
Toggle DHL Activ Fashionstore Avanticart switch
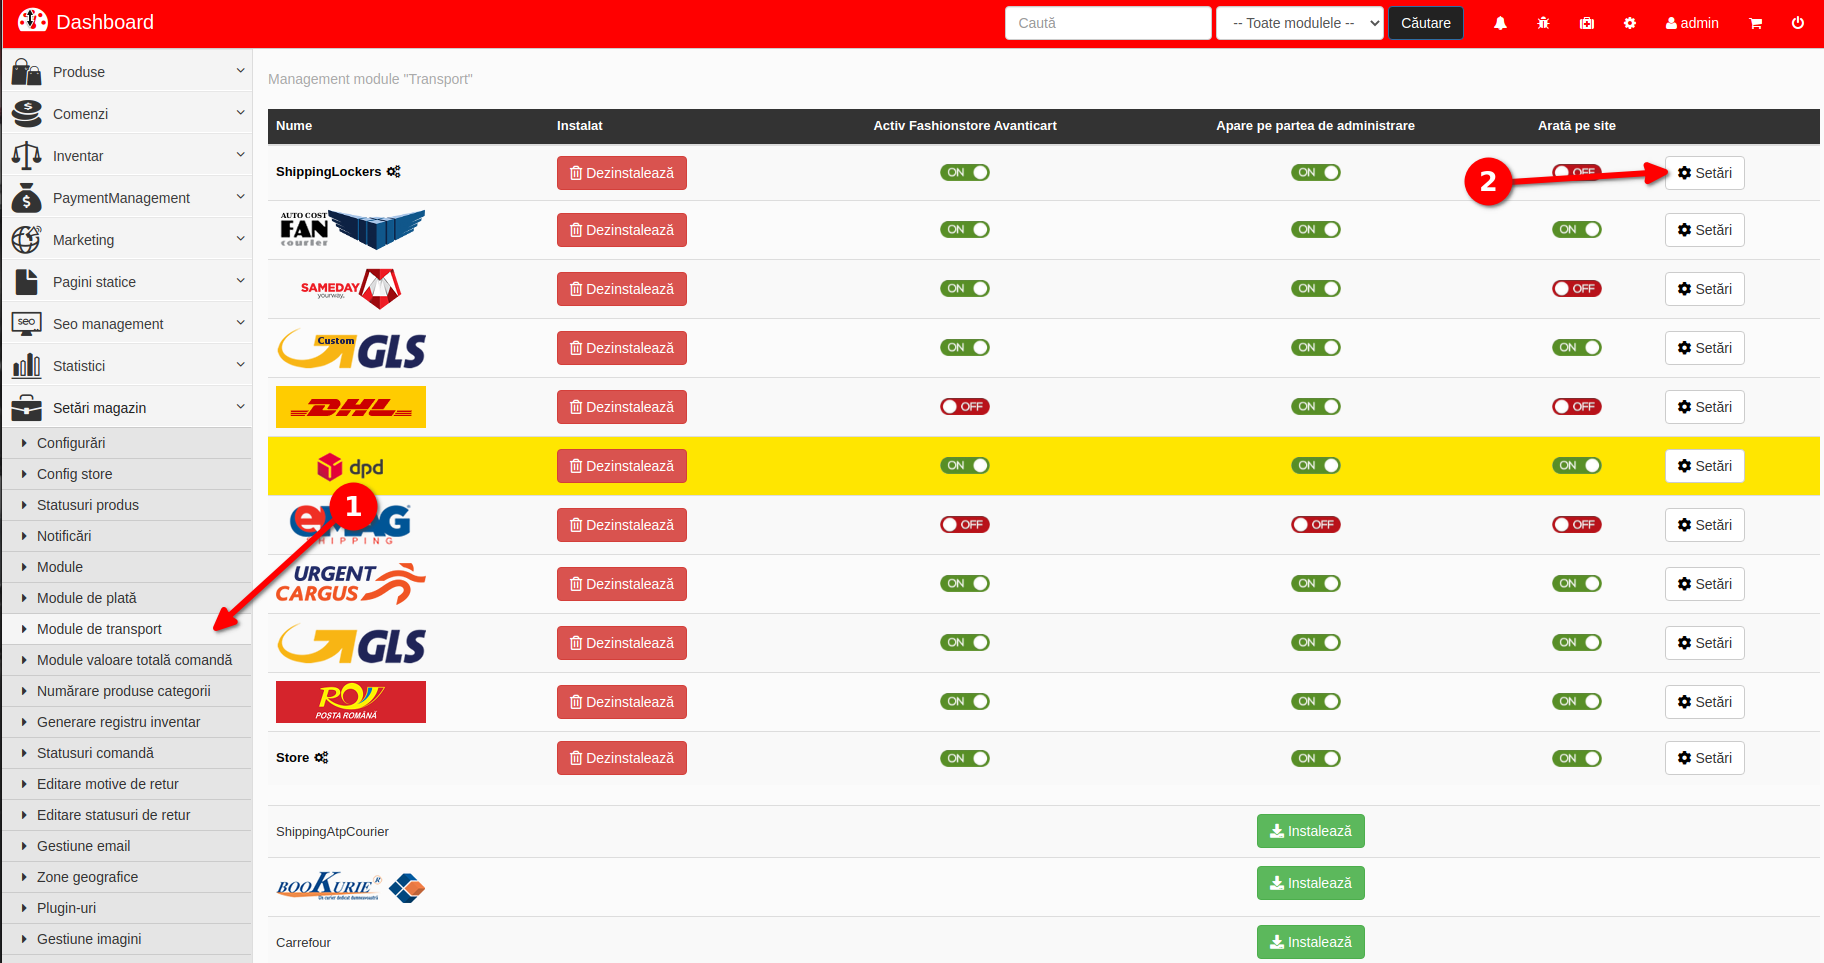coord(965,406)
